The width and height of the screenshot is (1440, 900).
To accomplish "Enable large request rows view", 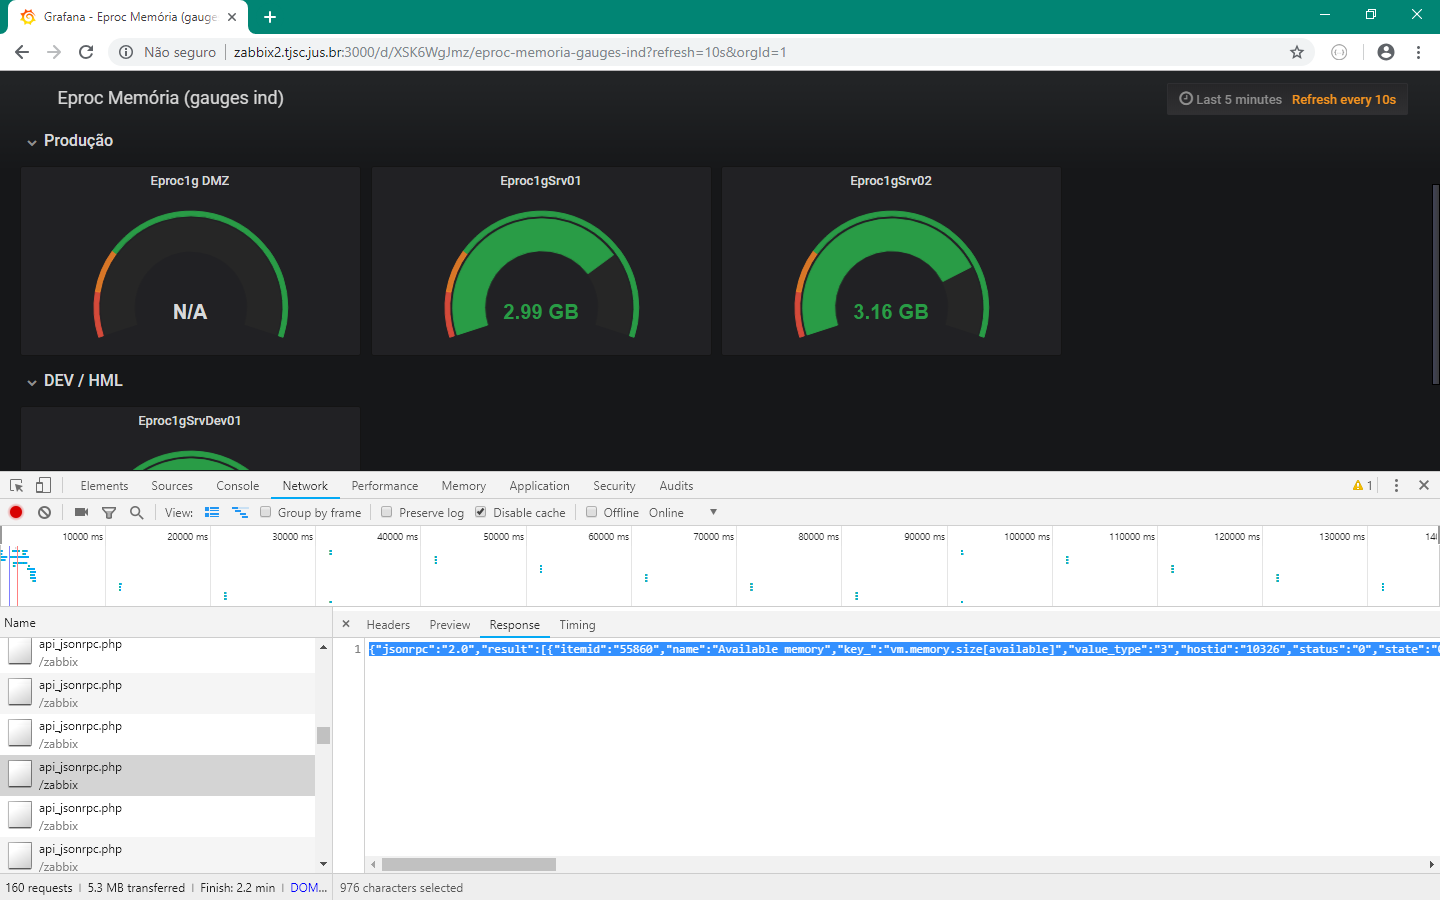I will (x=212, y=512).
